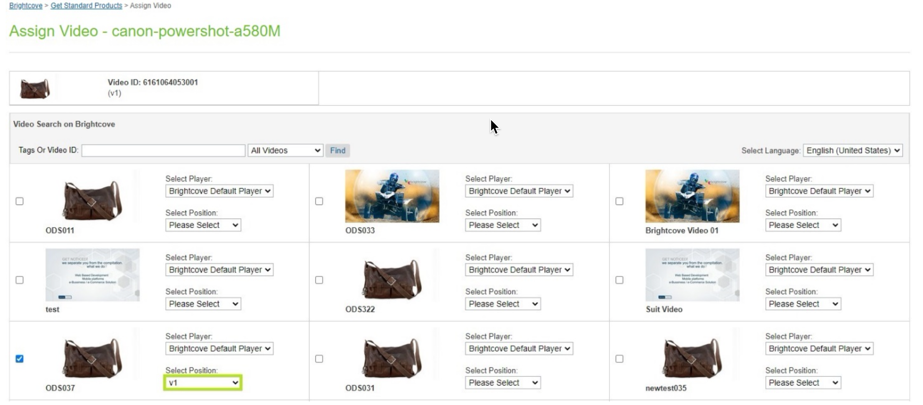Click the ODS011 handbag video thumbnail
The image size is (923, 405).
[x=91, y=197]
